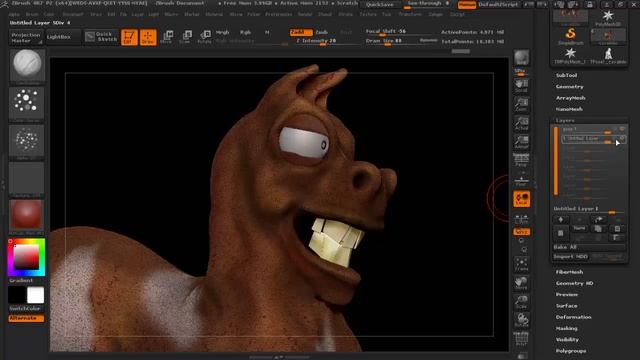The image size is (640, 360).
Task: Select the Scale transform tool
Action: [x=185, y=37]
